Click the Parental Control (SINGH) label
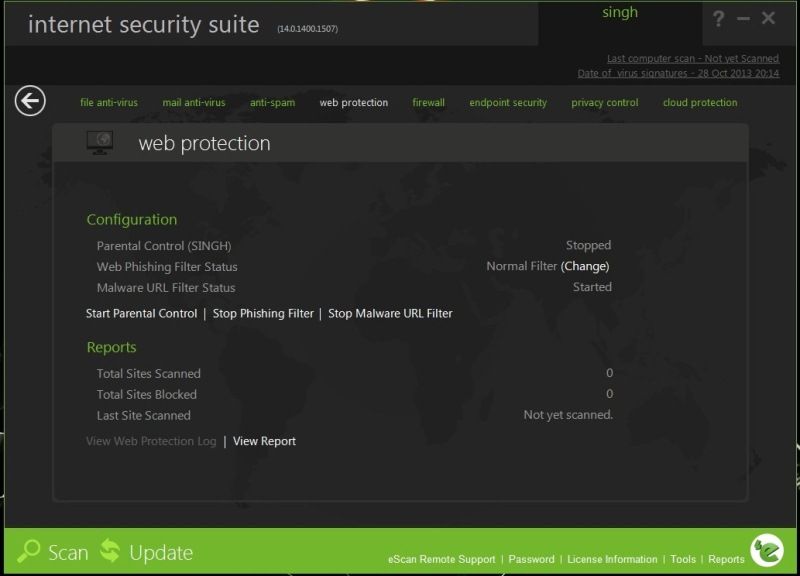 pos(164,246)
